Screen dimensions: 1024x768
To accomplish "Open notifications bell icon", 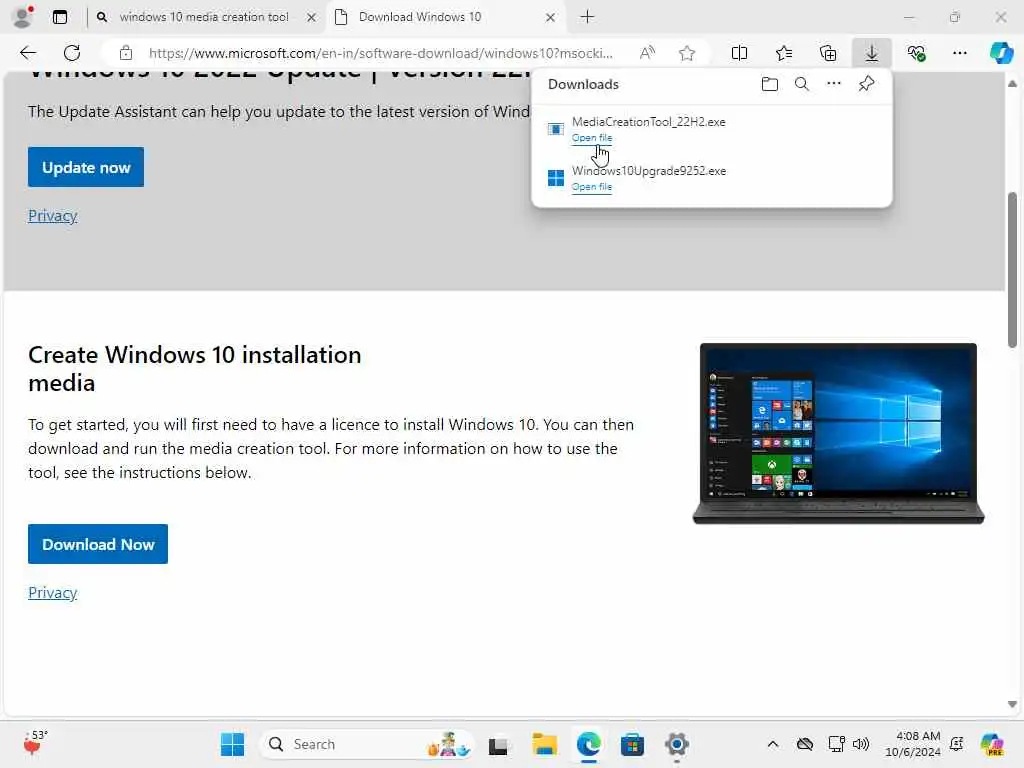I will 957,744.
